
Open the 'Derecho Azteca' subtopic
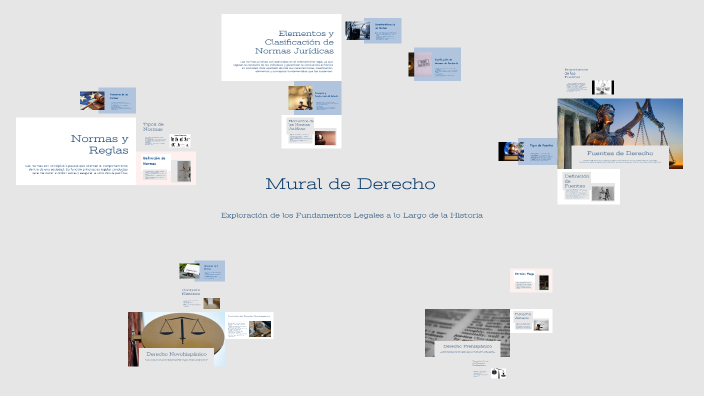[x=531, y=321]
